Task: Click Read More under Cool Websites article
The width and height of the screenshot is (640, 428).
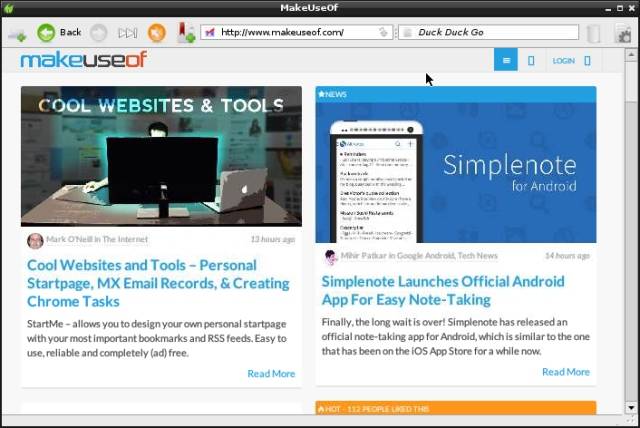Action: (271, 373)
